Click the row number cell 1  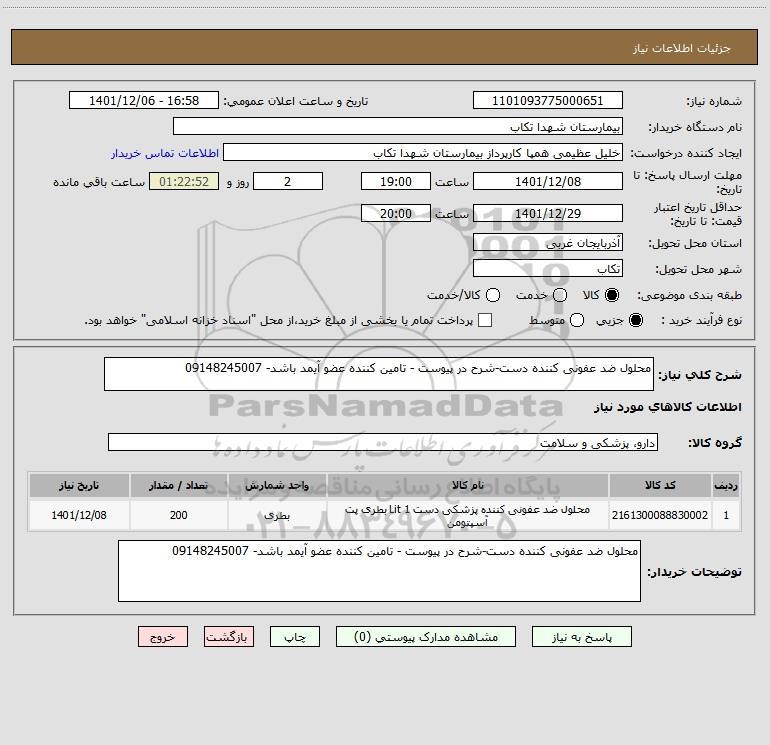(x=726, y=515)
